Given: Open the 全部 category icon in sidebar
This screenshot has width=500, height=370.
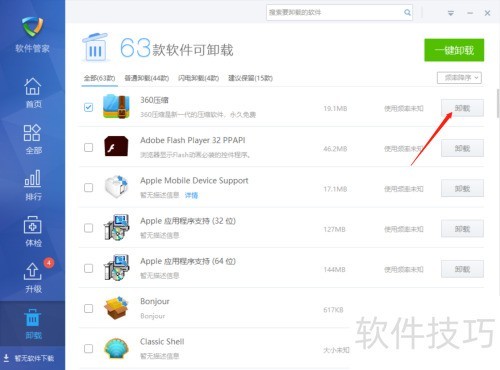Looking at the screenshot, I should point(32,133).
